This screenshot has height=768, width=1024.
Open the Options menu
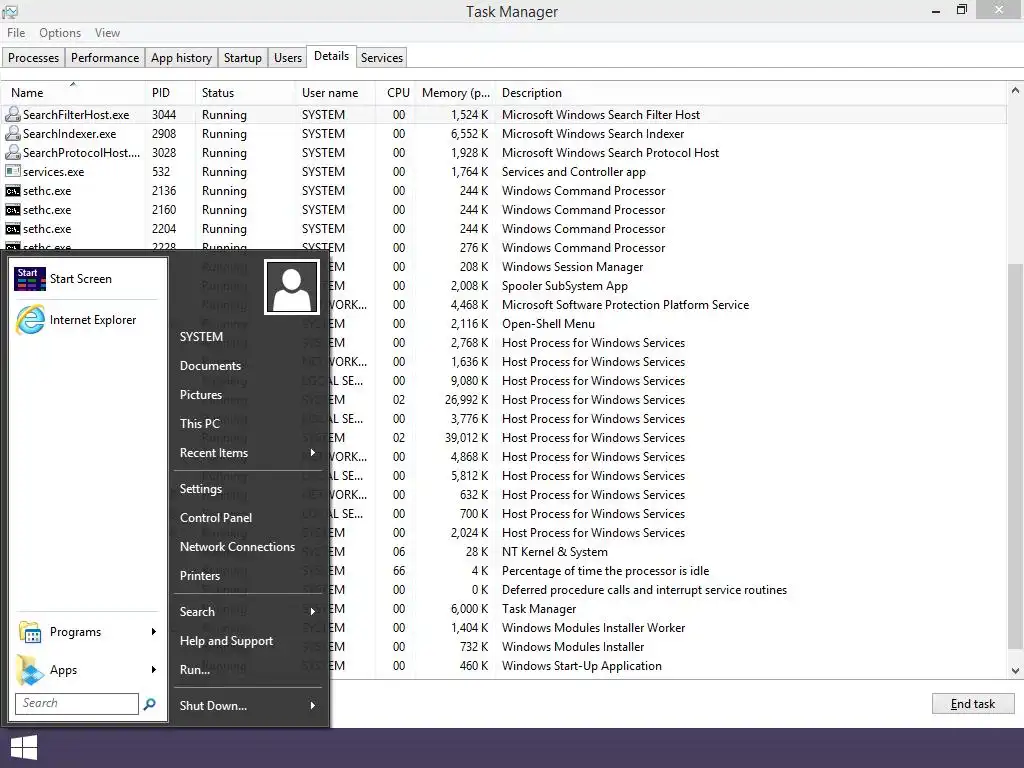pyautogui.click(x=60, y=33)
